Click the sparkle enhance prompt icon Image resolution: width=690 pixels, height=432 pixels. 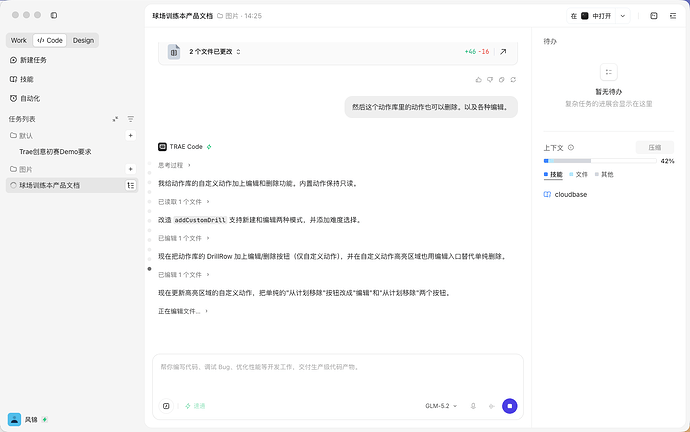point(492,406)
